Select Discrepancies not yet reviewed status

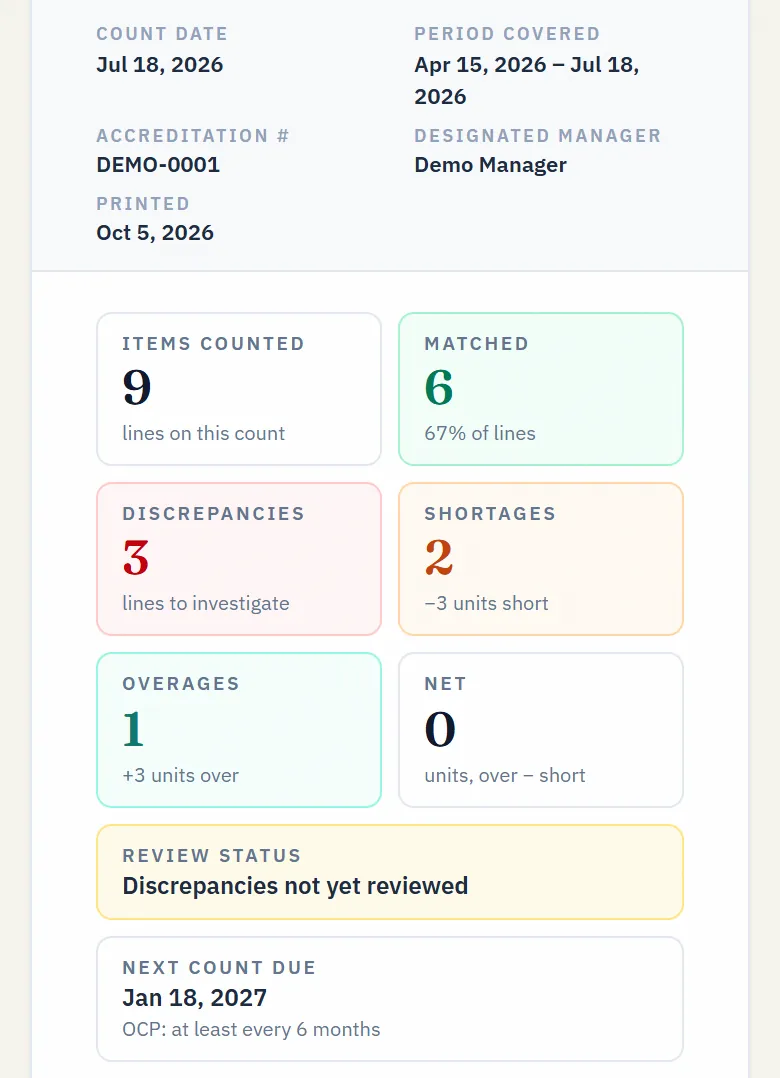click(295, 886)
